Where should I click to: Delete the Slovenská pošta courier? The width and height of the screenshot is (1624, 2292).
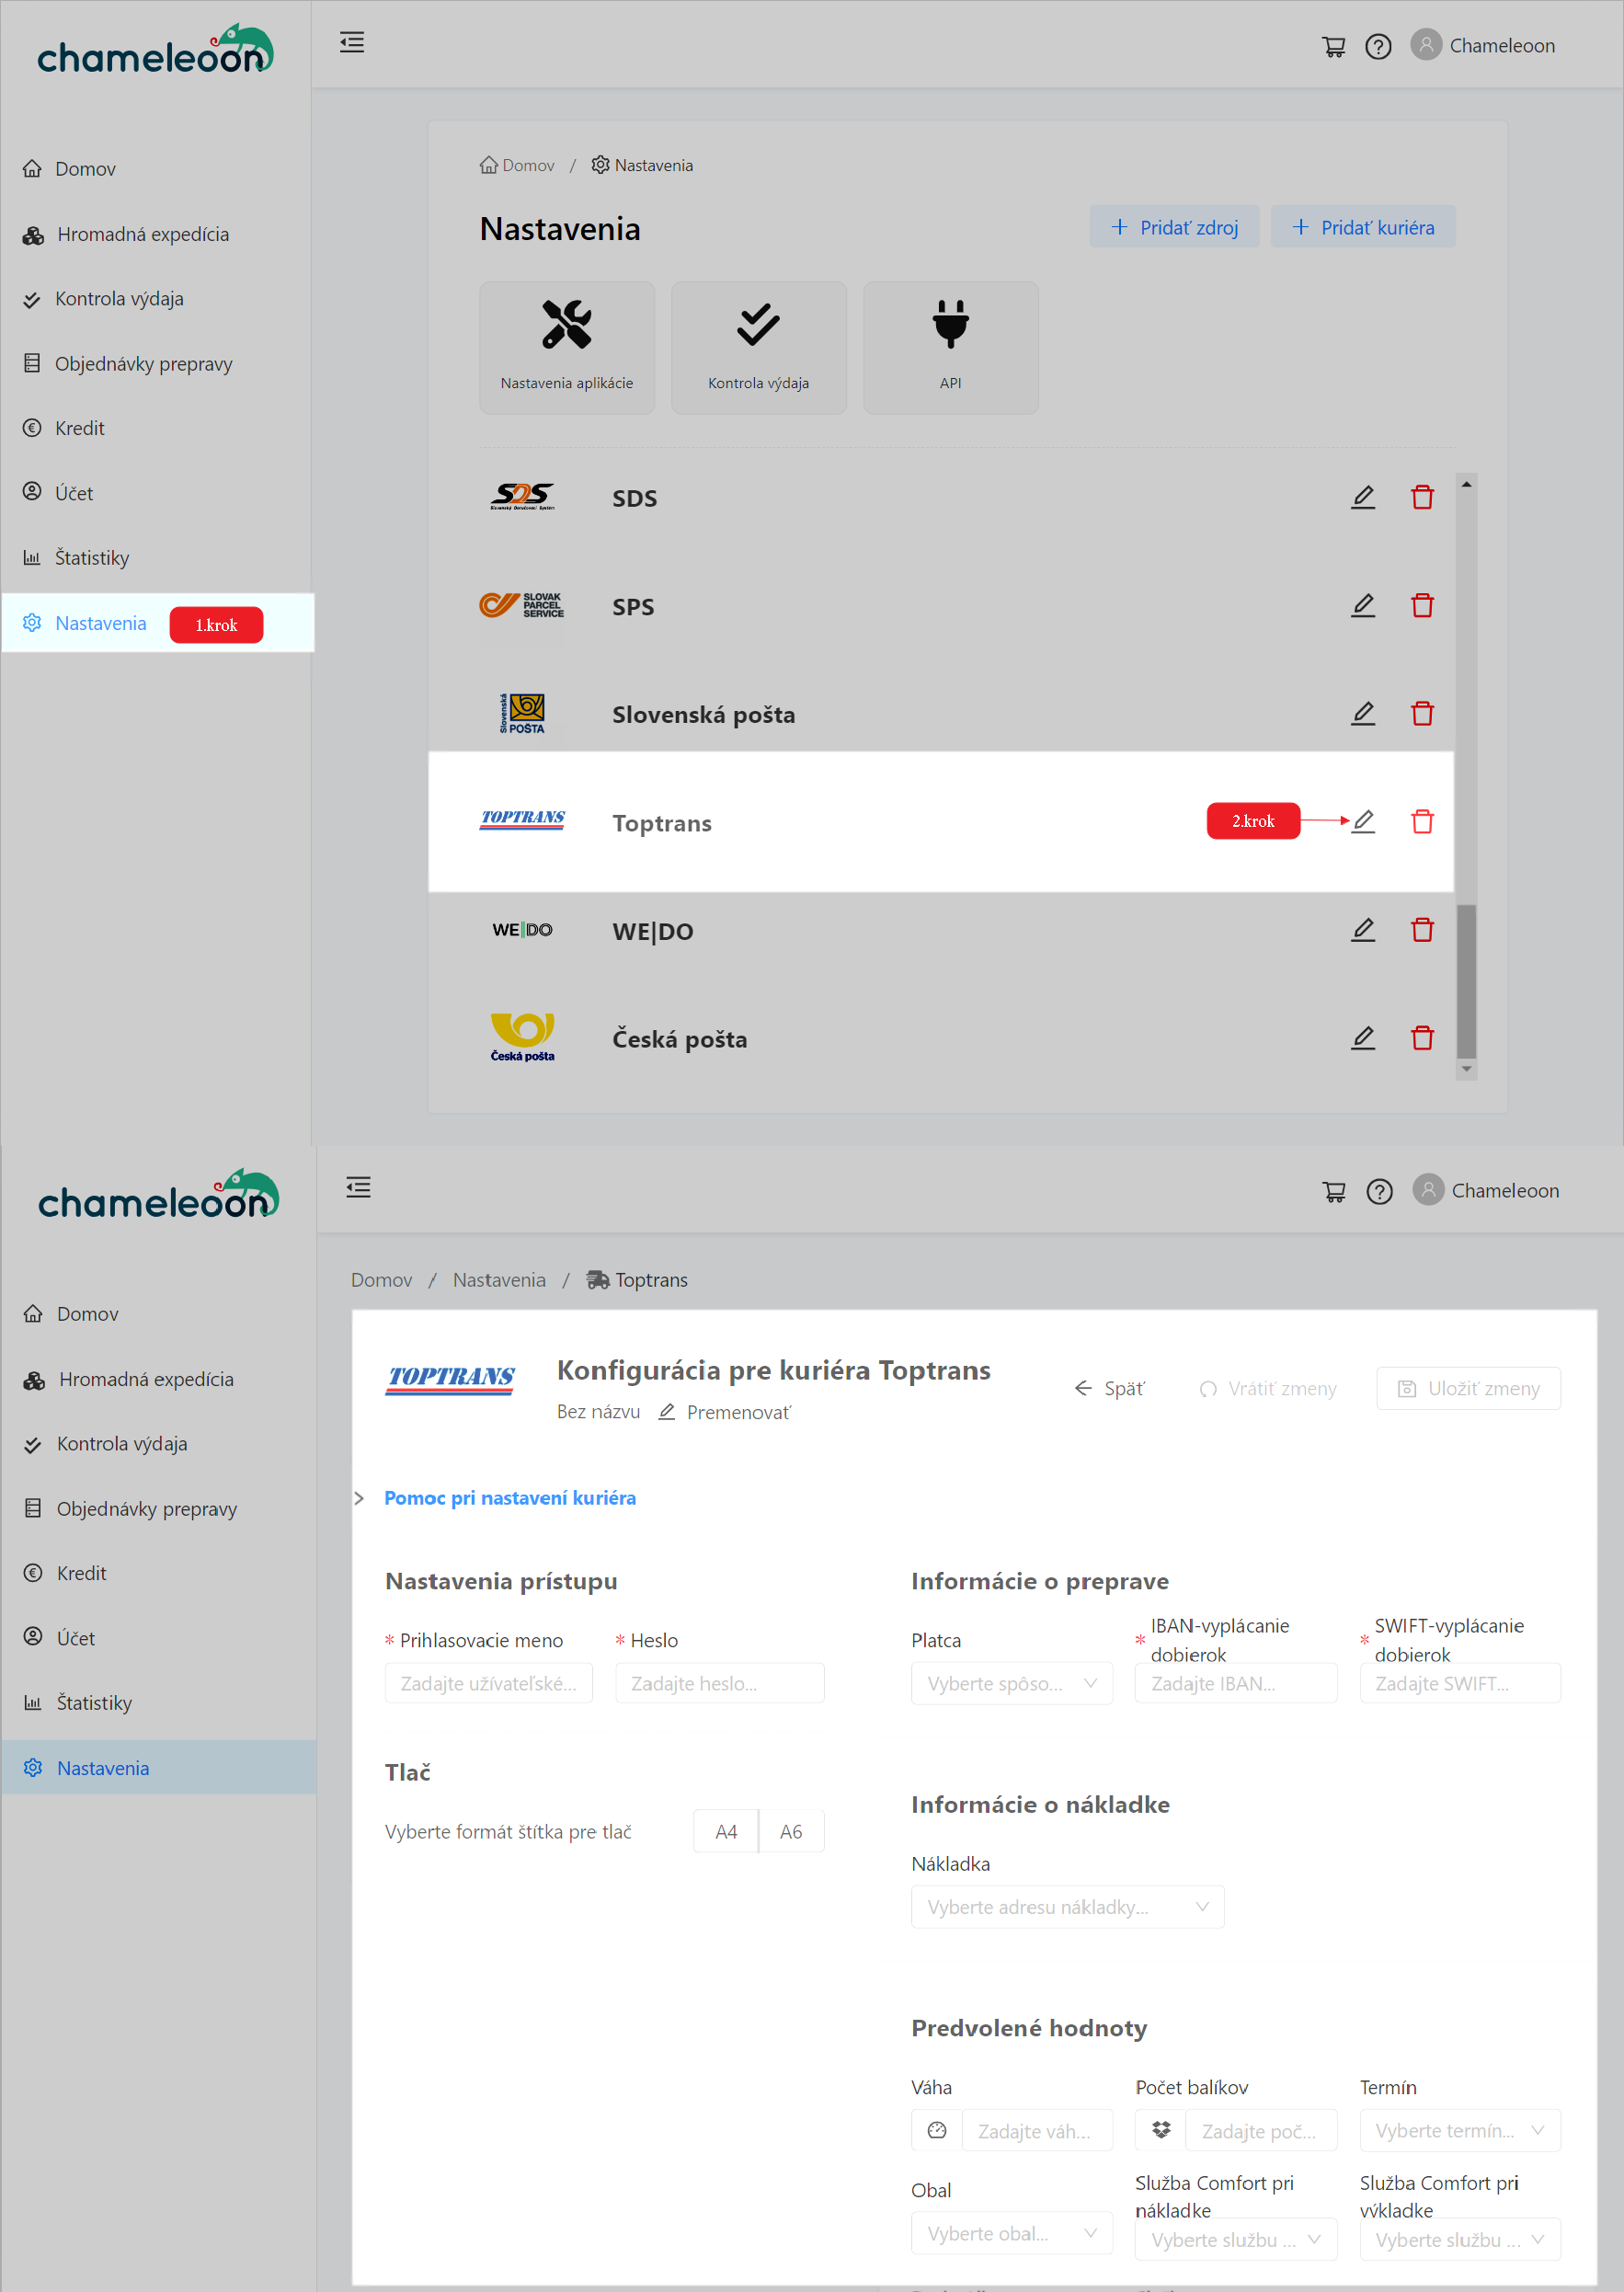[x=1422, y=713]
